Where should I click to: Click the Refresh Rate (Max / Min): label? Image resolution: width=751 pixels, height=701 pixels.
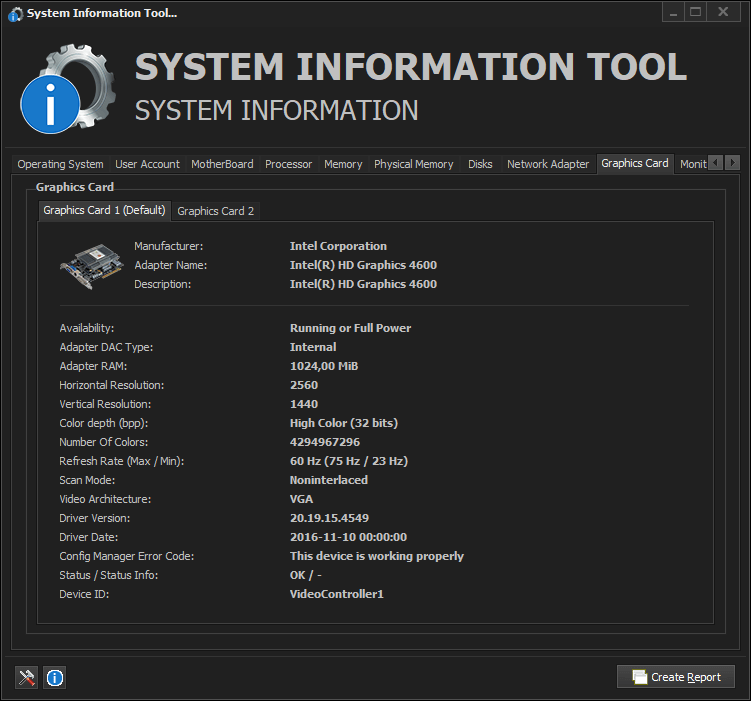[x=122, y=461]
